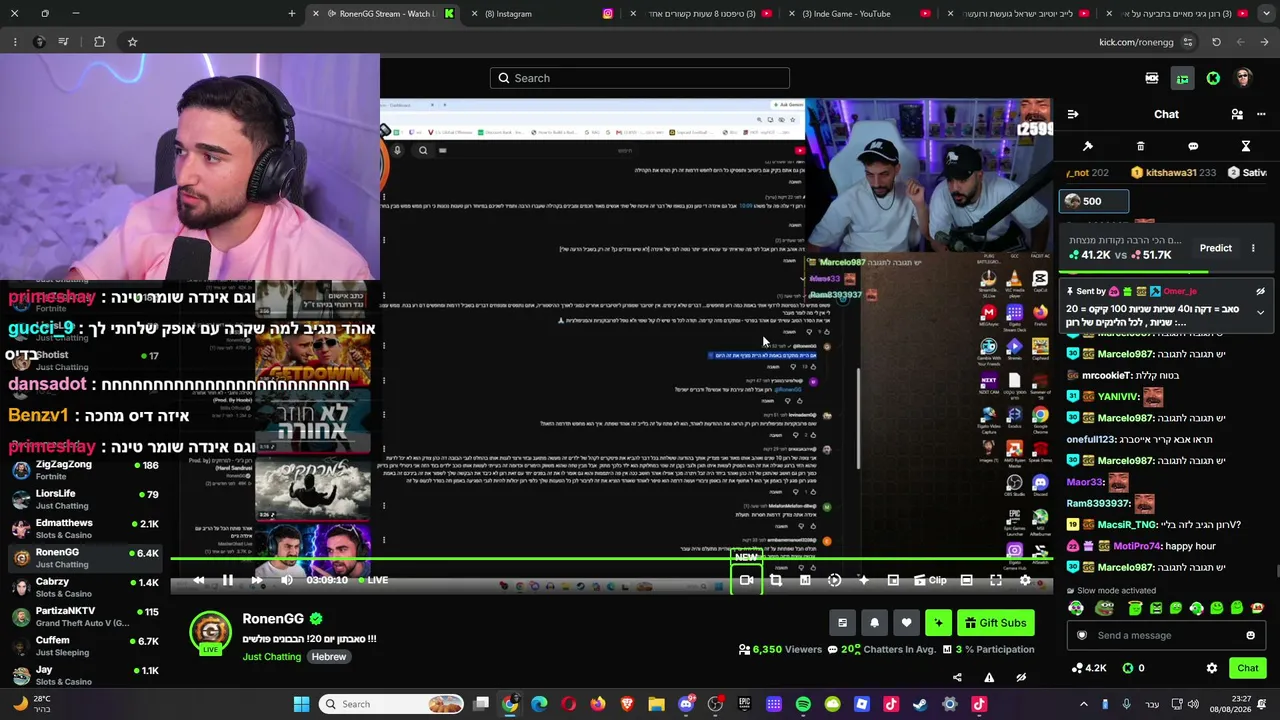Share the stream via share icon
Viewport: 1280px width, 720px height.
957,677
